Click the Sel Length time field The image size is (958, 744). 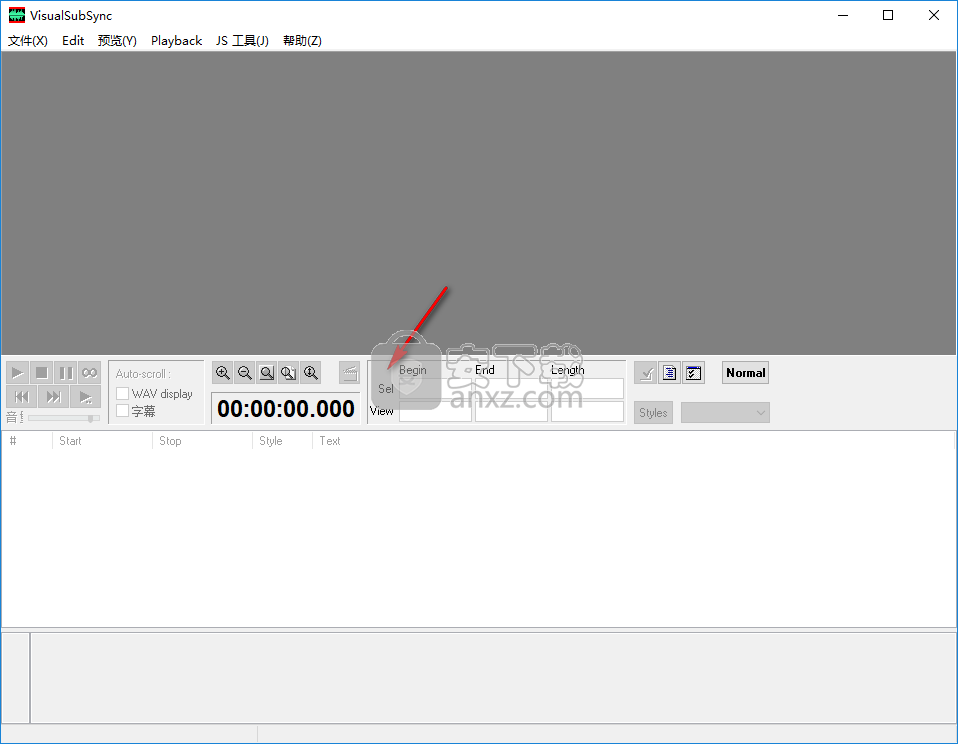[x=587, y=388]
